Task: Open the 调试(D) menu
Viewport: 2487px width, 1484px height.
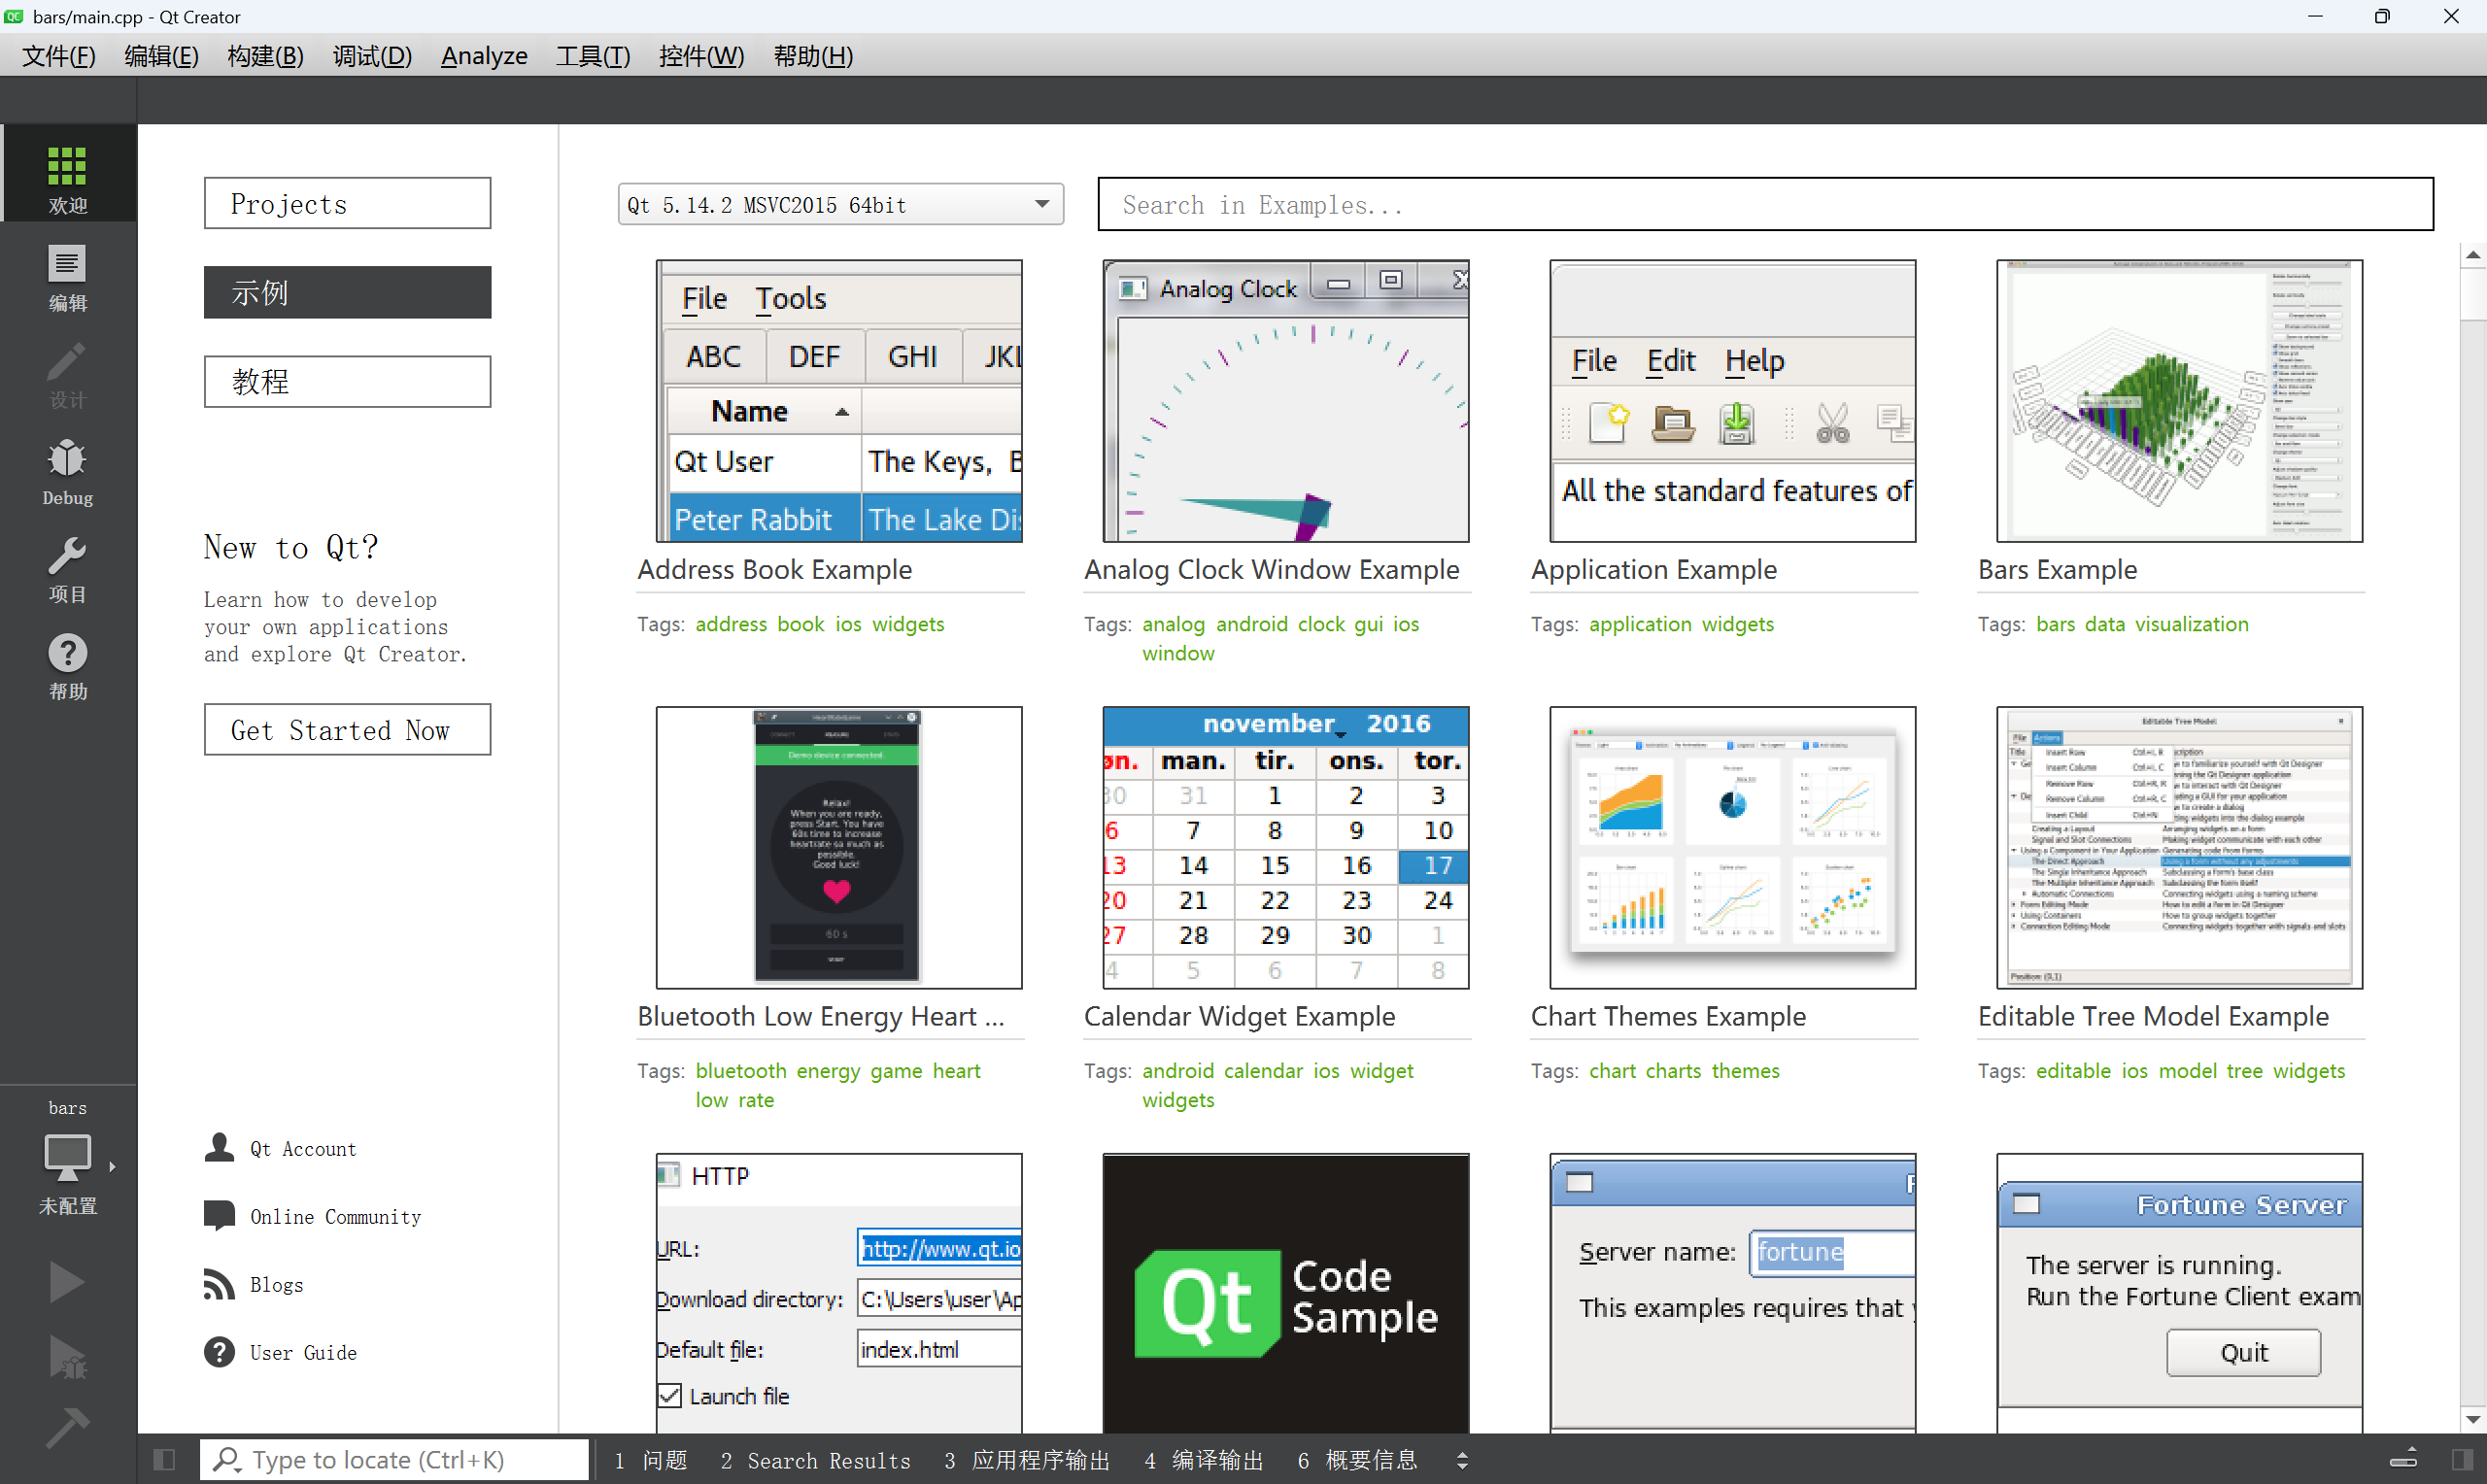Action: pyautogui.click(x=372, y=56)
